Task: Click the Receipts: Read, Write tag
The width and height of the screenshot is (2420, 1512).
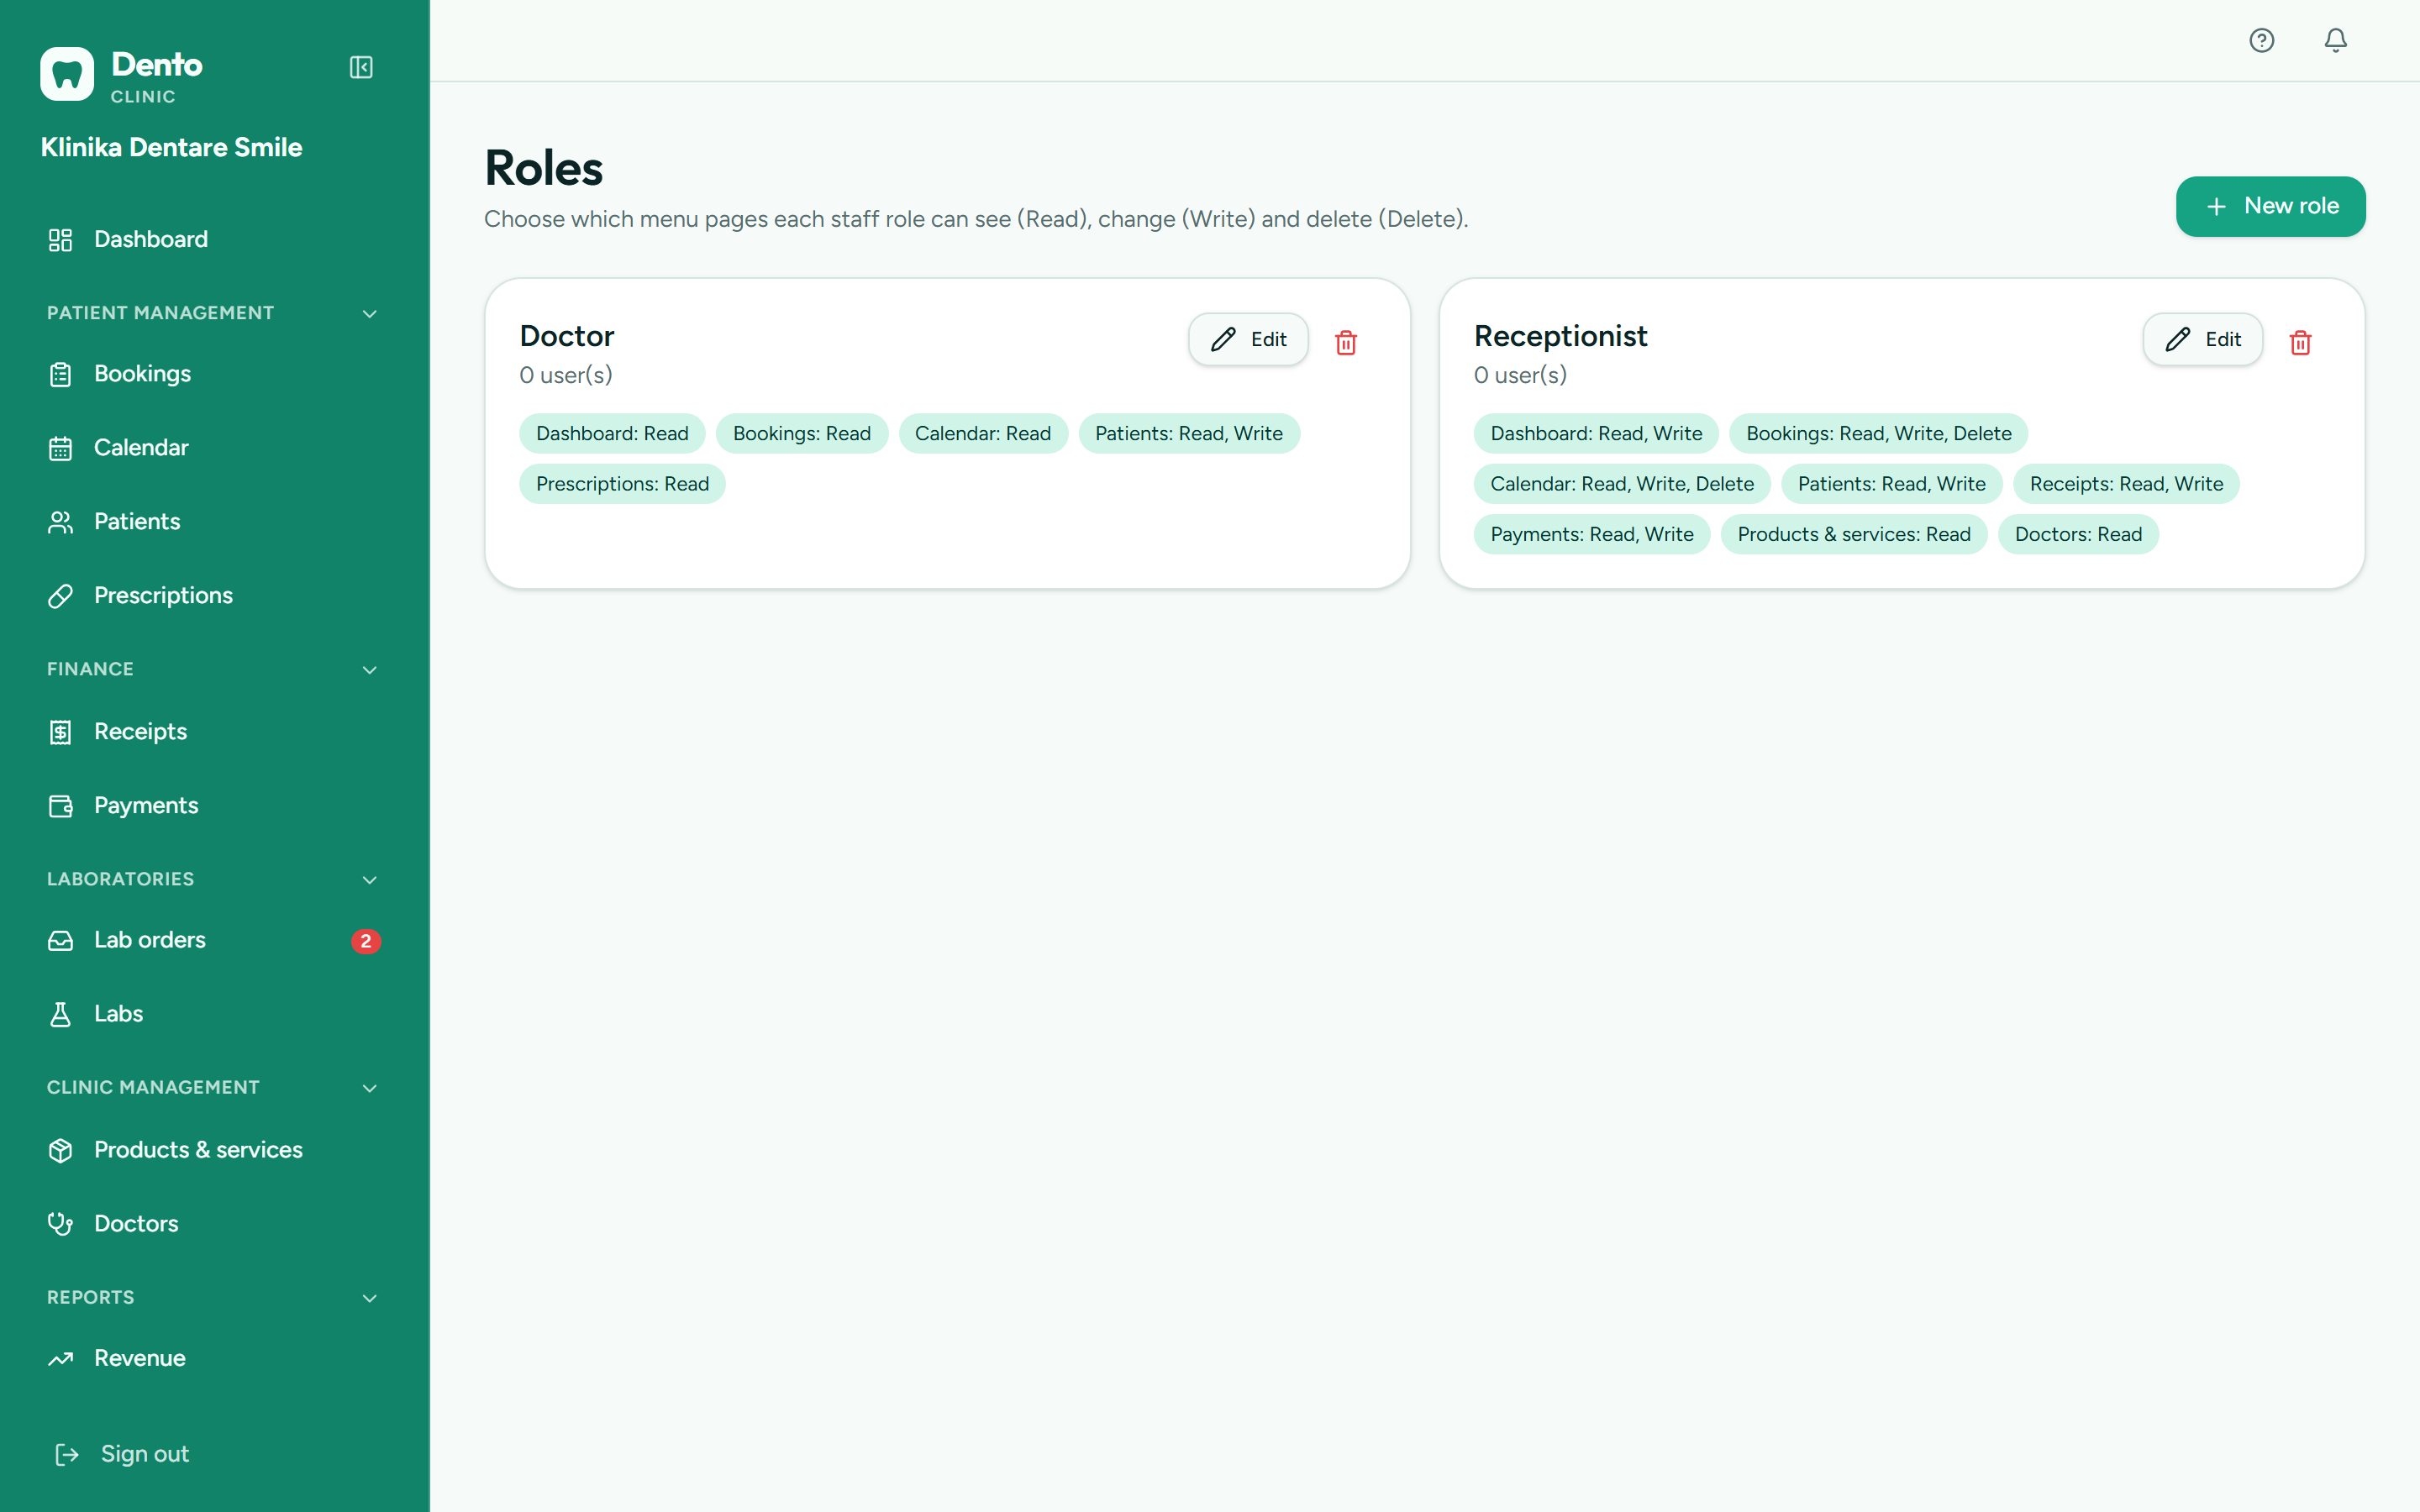Action: coord(2126,484)
